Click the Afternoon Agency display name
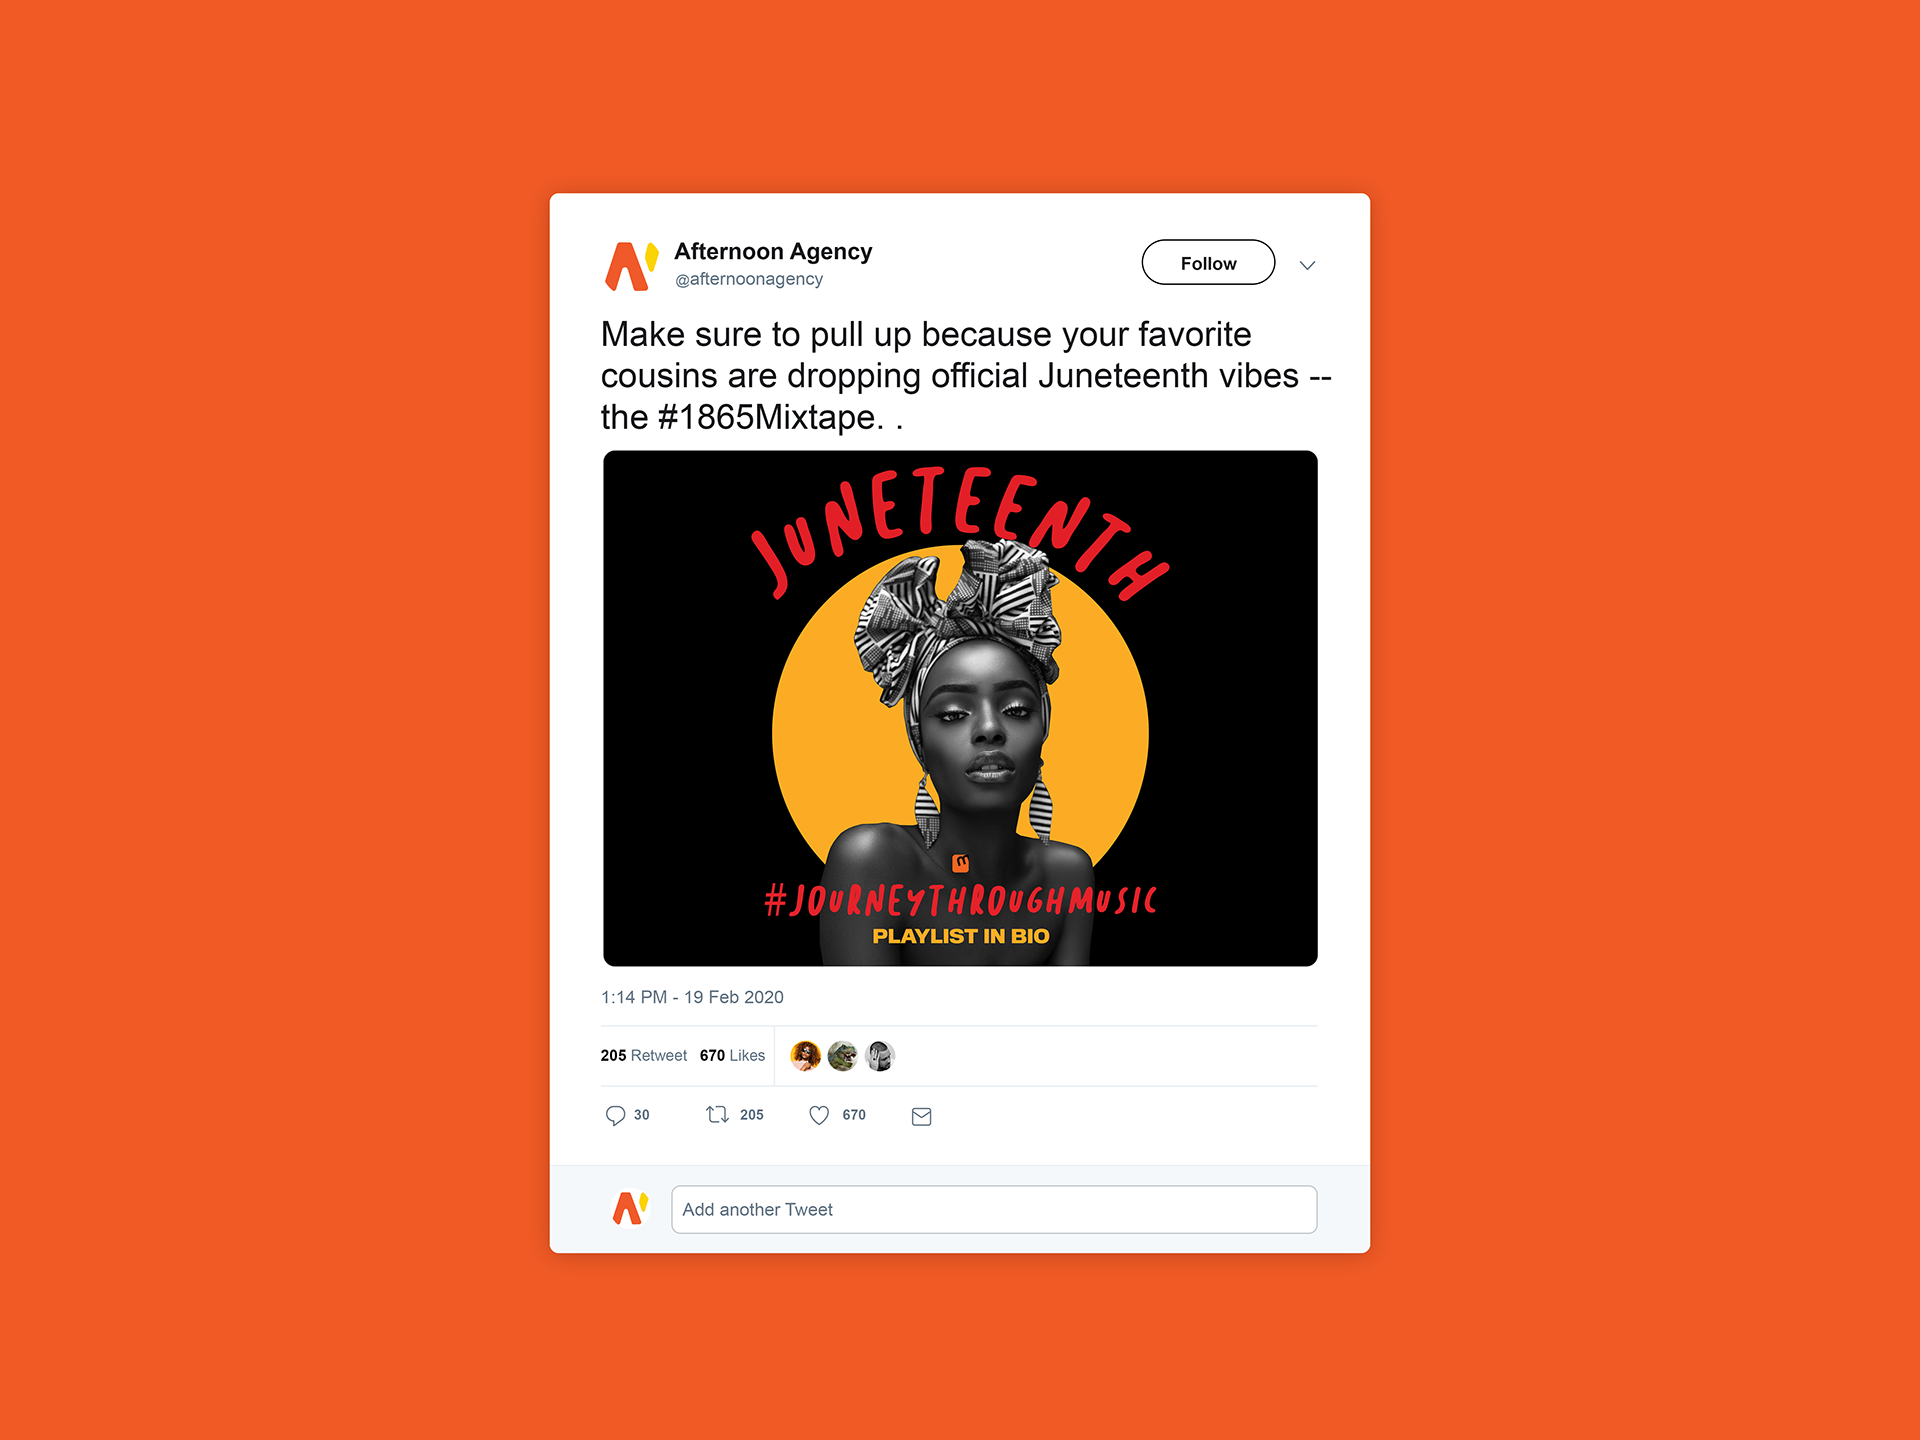Viewport: 1920px width, 1440px height. pos(773,251)
